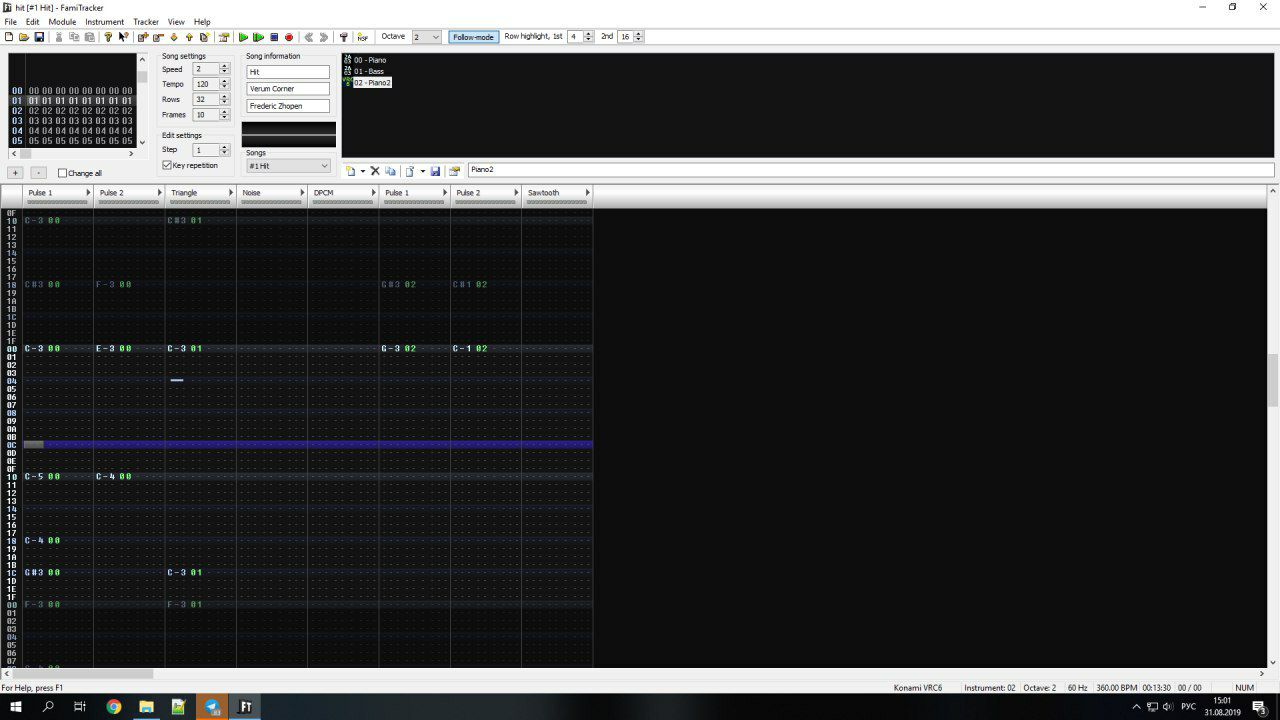Select instrument 01 - Bass
The image size is (1280, 720).
(368, 71)
